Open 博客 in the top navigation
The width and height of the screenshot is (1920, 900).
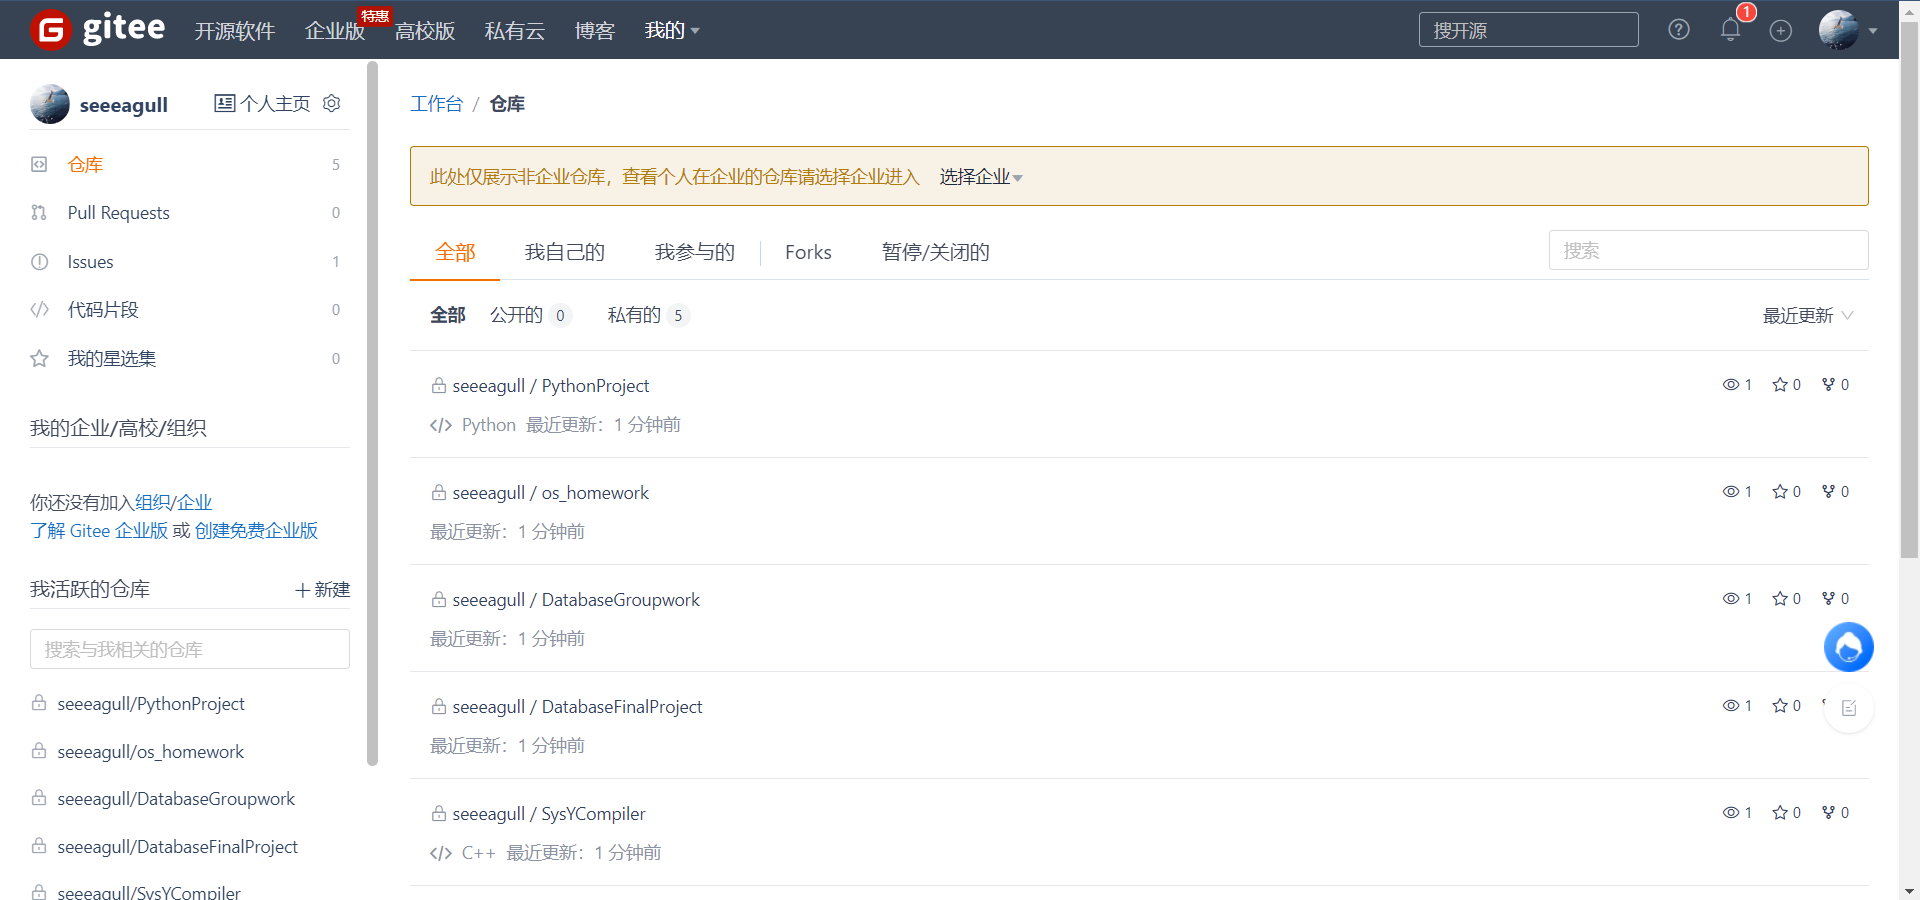[x=595, y=31]
